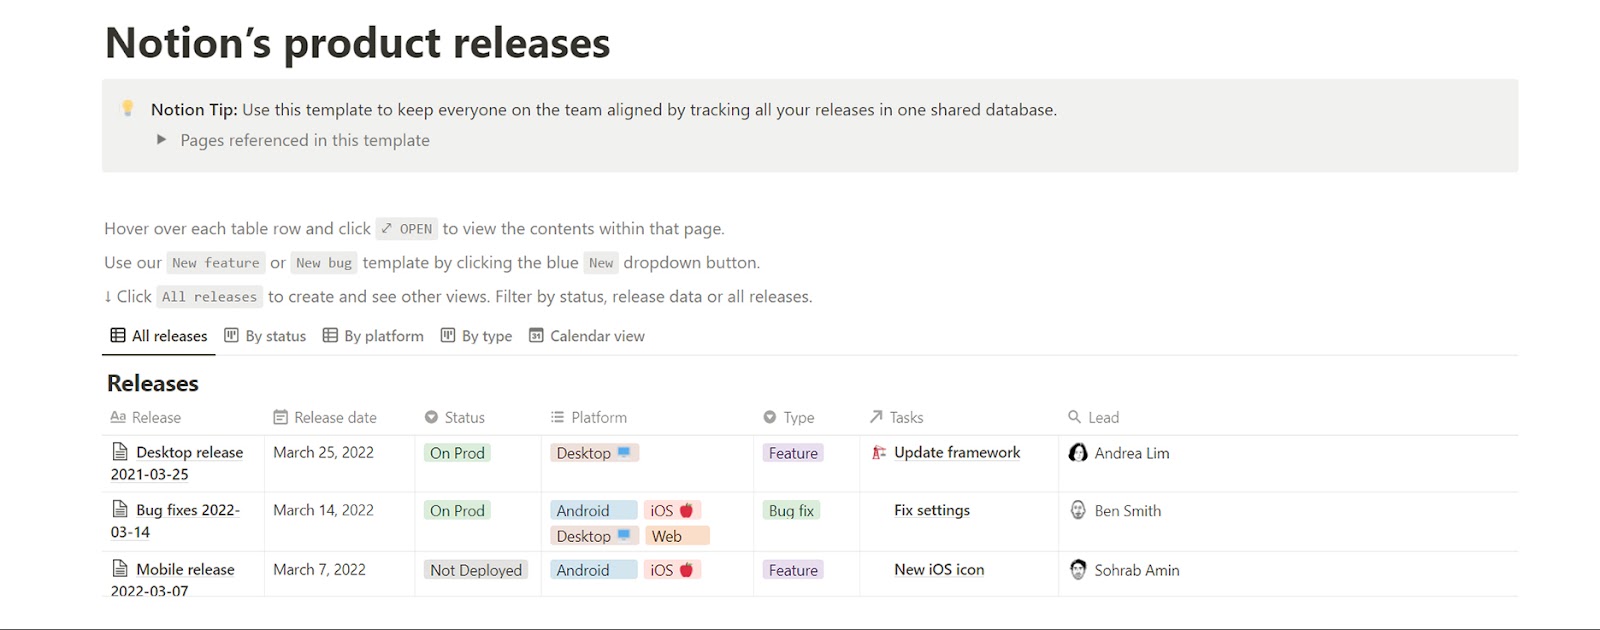Click the Mobile release page icon
The image size is (1600, 630).
[x=120, y=569]
